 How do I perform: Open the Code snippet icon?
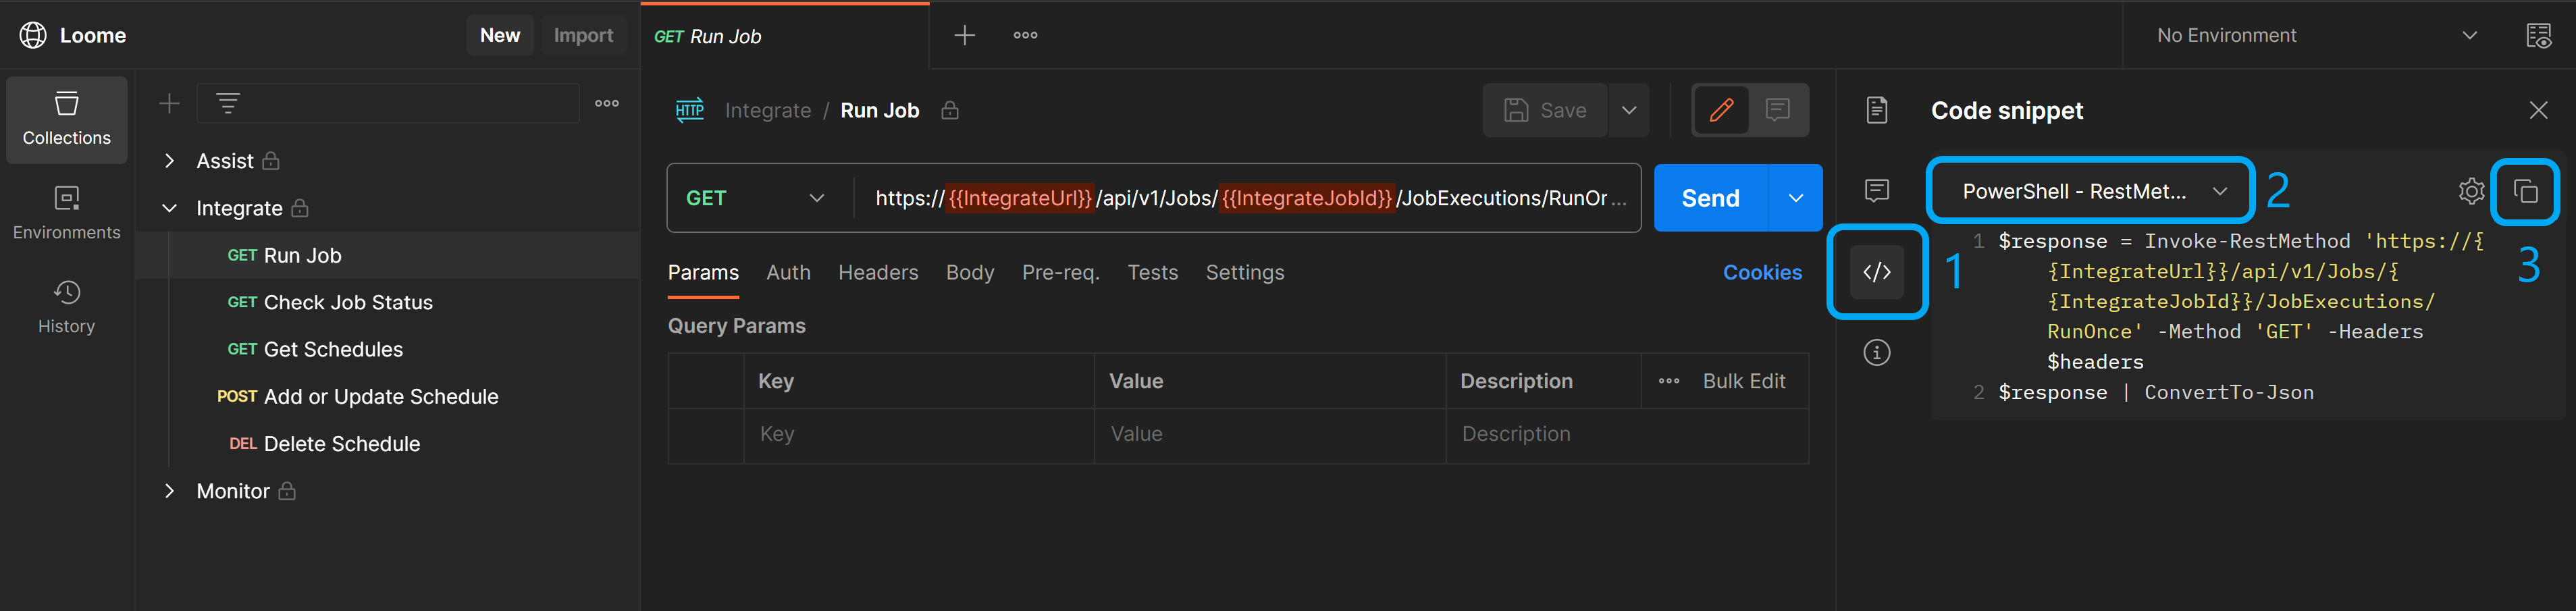click(1877, 272)
